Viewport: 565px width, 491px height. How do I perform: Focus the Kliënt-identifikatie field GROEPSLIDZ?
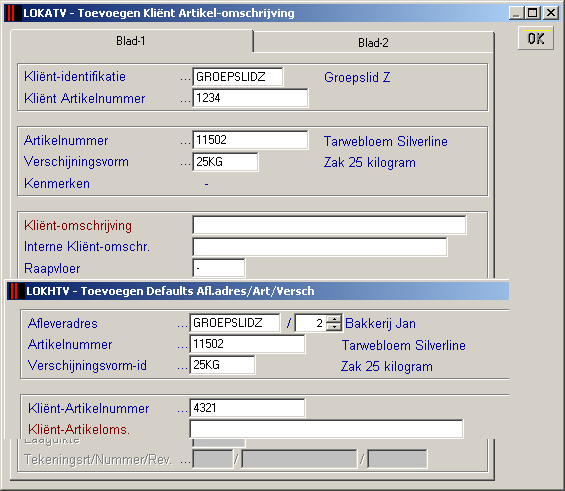[238, 77]
